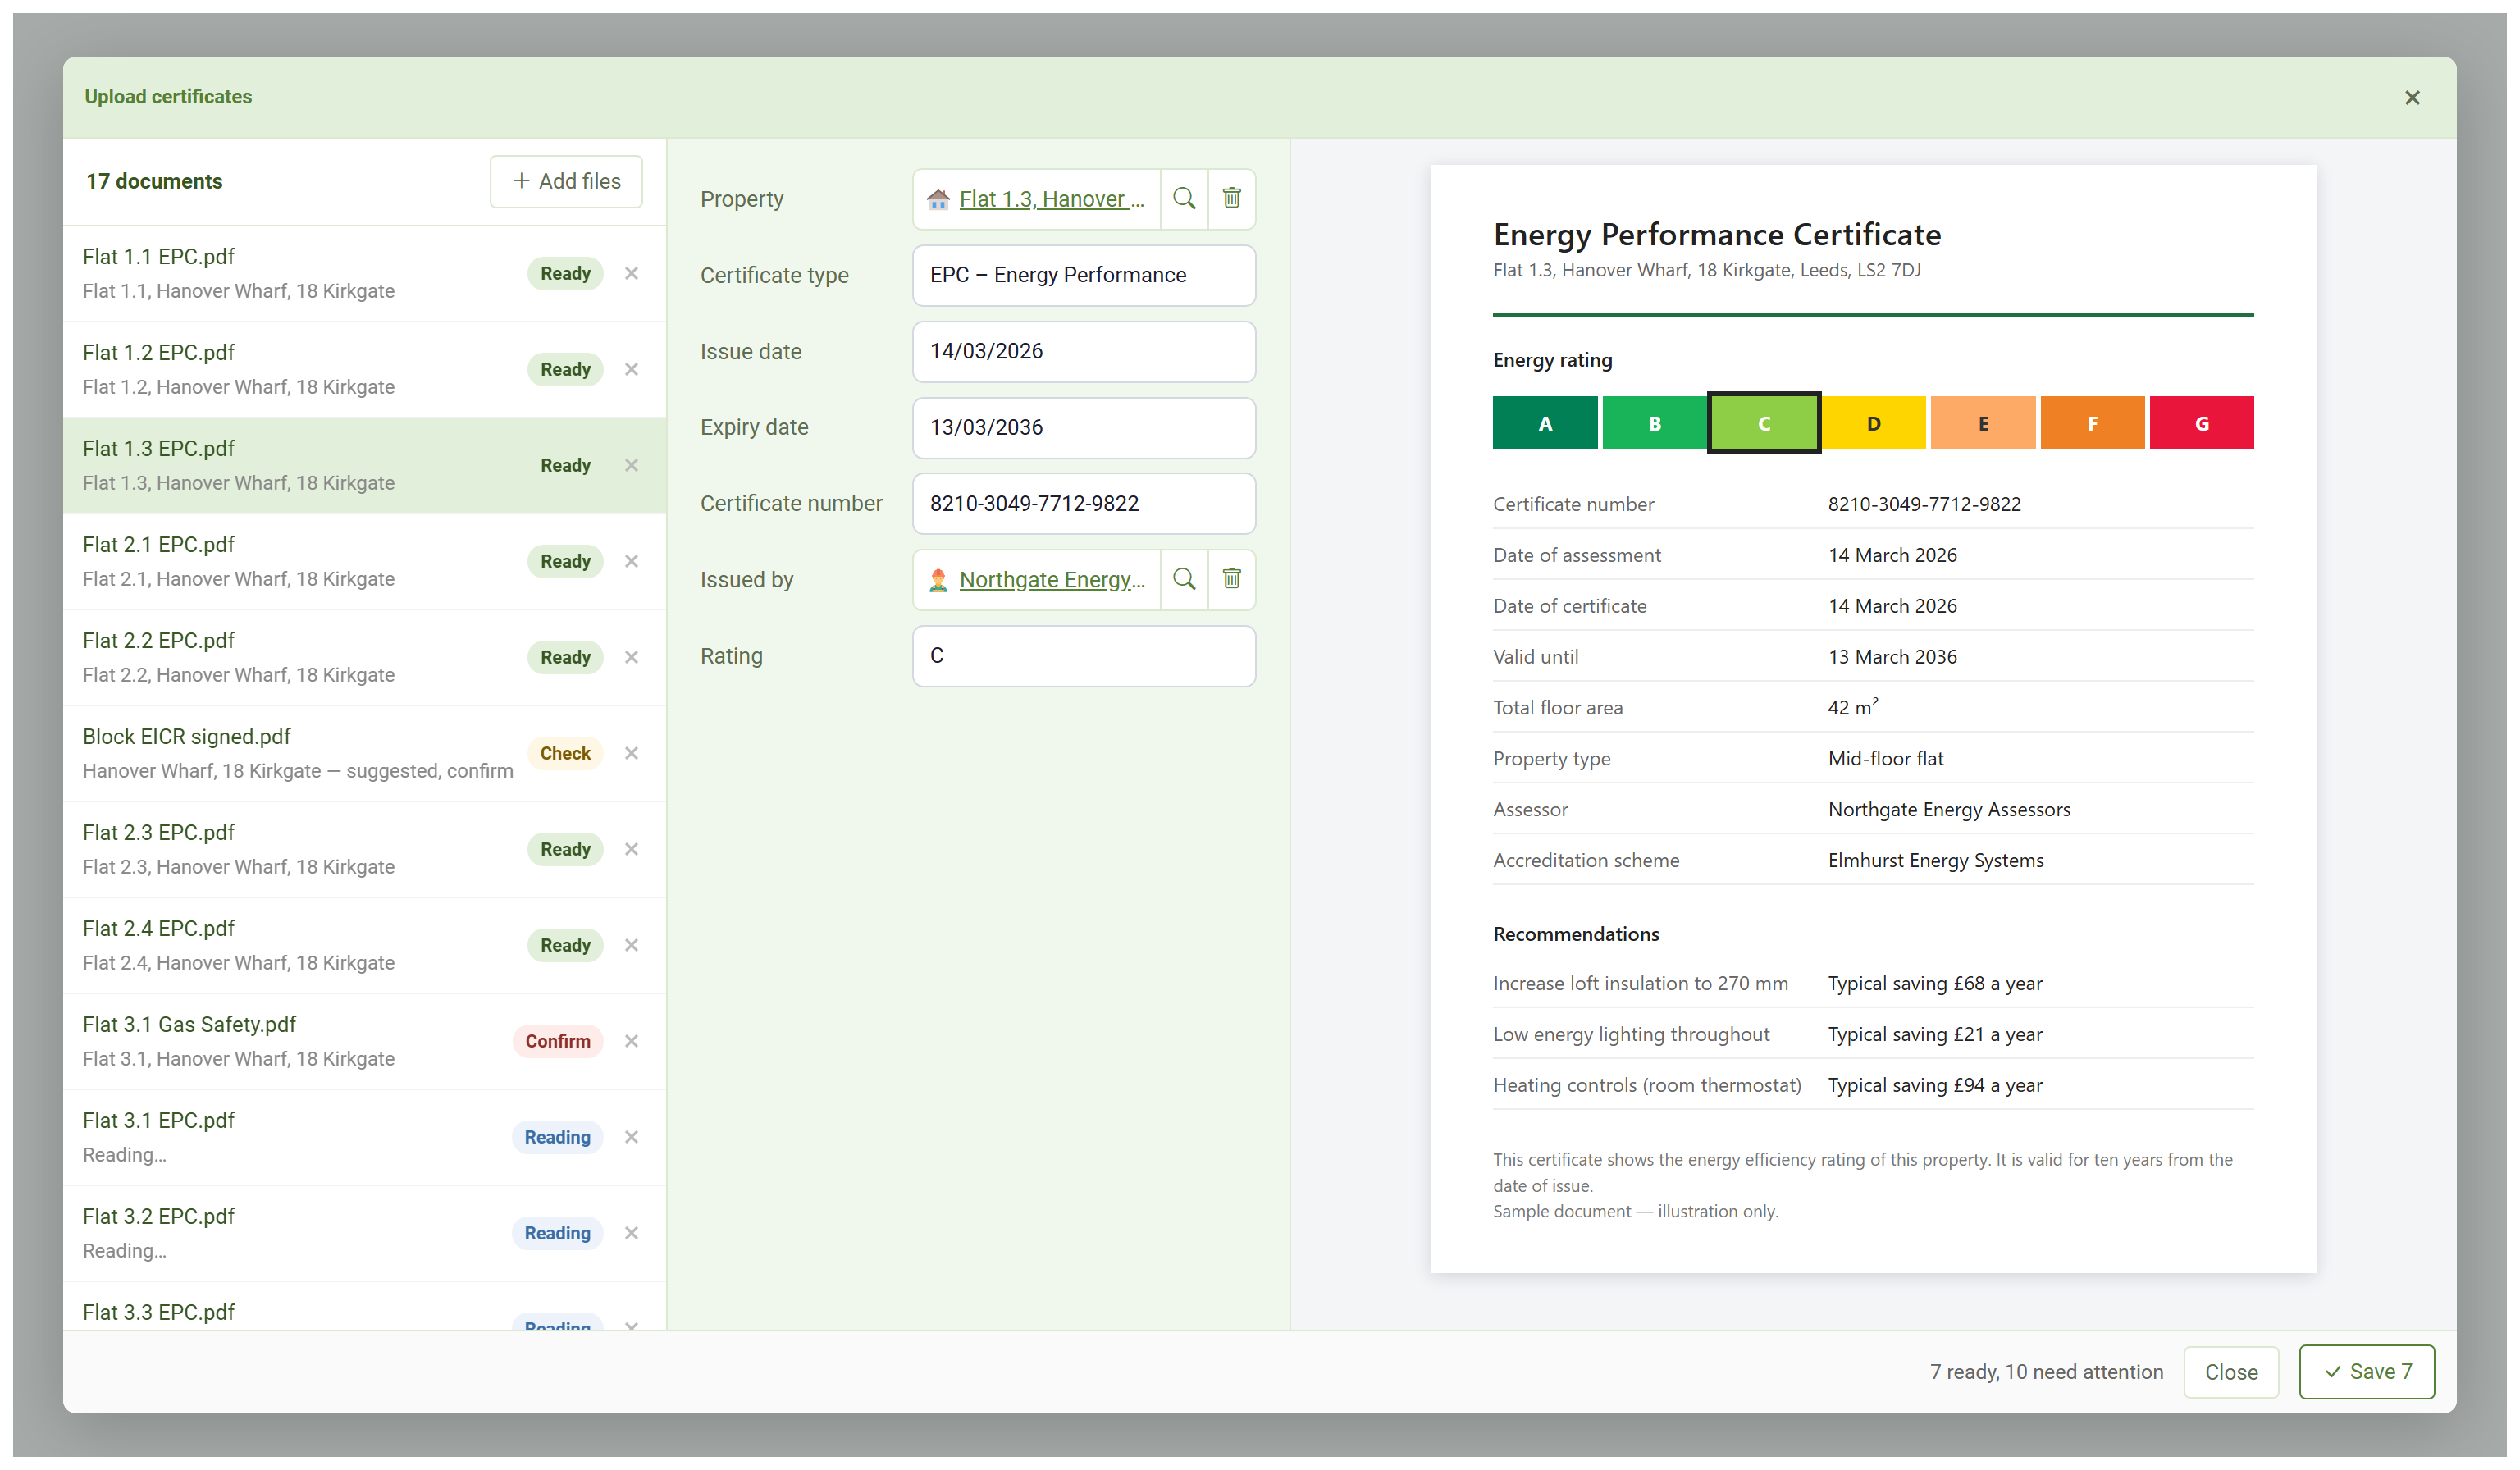Select the Flat 2.1 EPC.pdf document row
Viewport: 2520px width, 1470px height.
(x=365, y=562)
